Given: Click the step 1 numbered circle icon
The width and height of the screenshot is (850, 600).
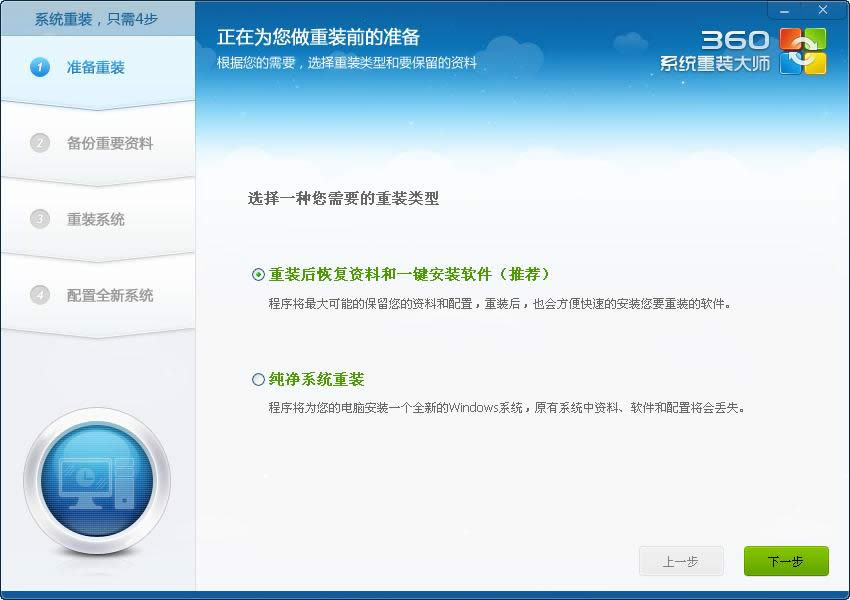Looking at the screenshot, I should coord(40,67).
